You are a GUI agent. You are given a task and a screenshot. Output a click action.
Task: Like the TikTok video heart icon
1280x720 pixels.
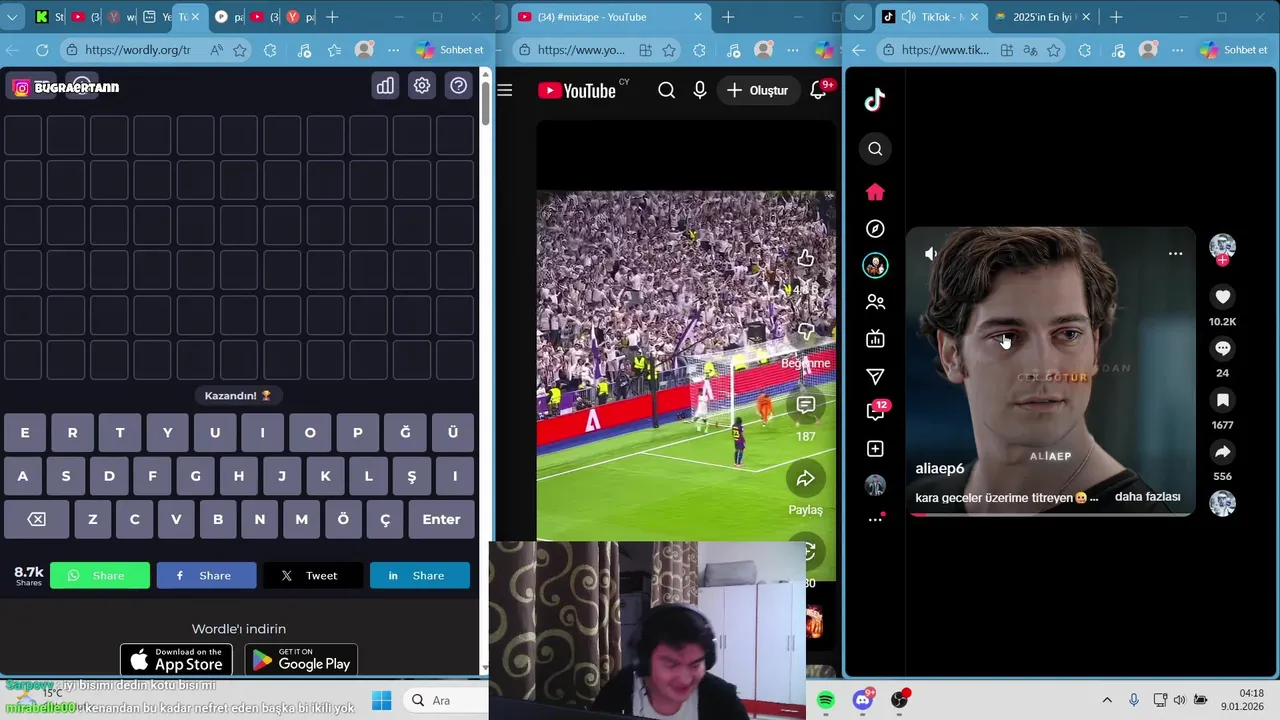[1222, 297]
